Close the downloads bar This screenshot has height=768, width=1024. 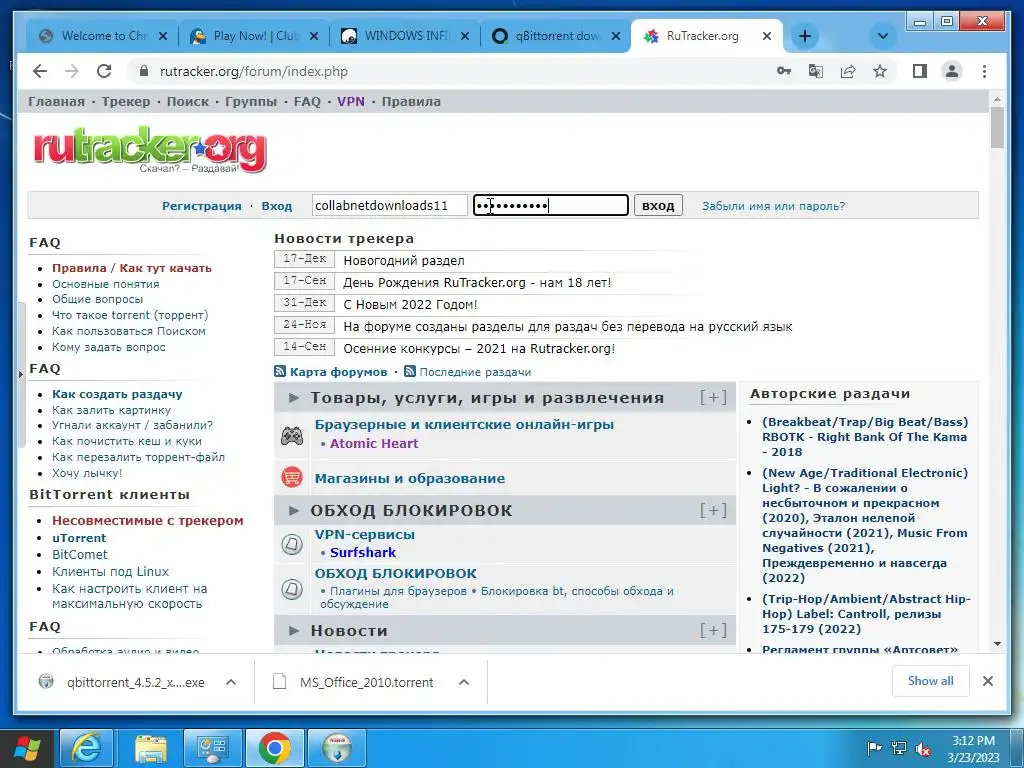(x=987, y=681)
